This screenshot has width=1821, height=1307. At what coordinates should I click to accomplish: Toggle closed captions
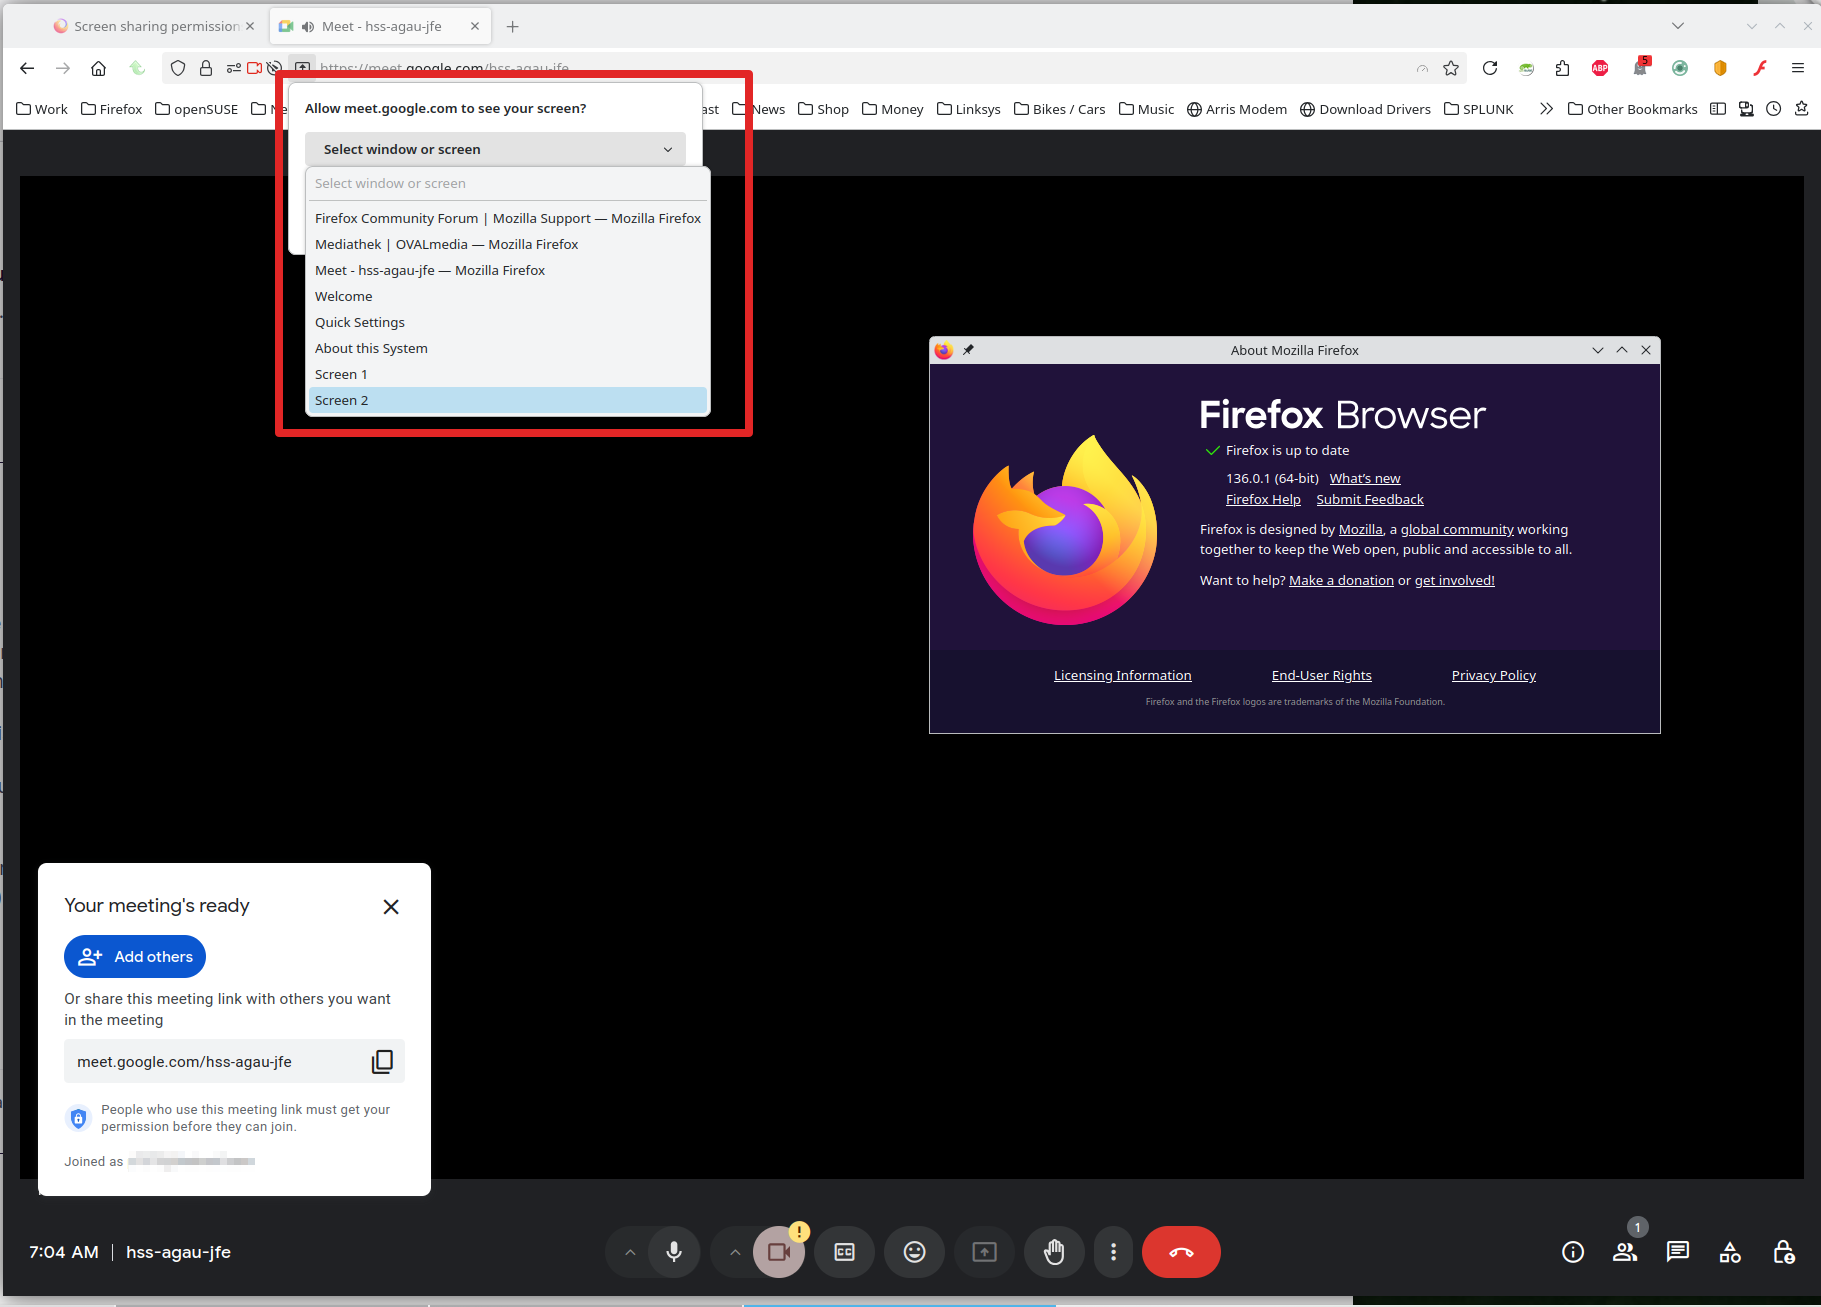point(844,1252)
